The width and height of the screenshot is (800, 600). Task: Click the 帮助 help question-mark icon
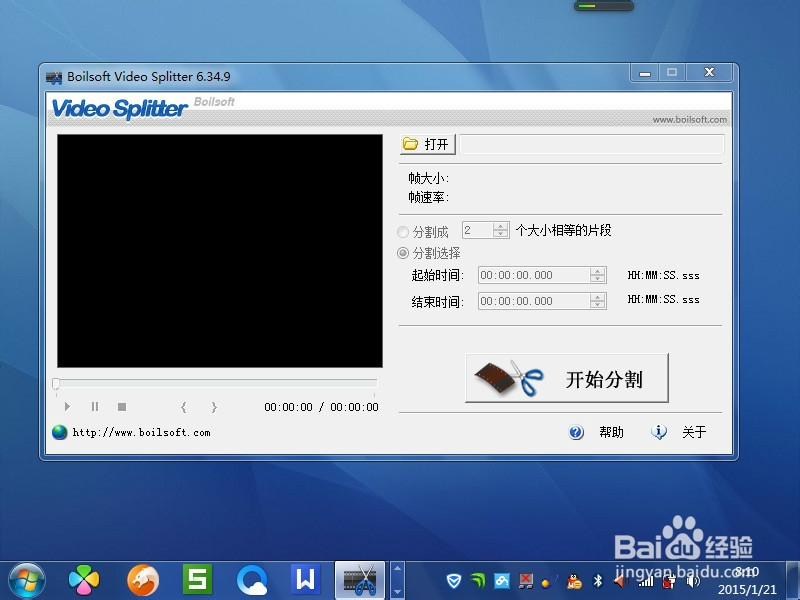576,433
